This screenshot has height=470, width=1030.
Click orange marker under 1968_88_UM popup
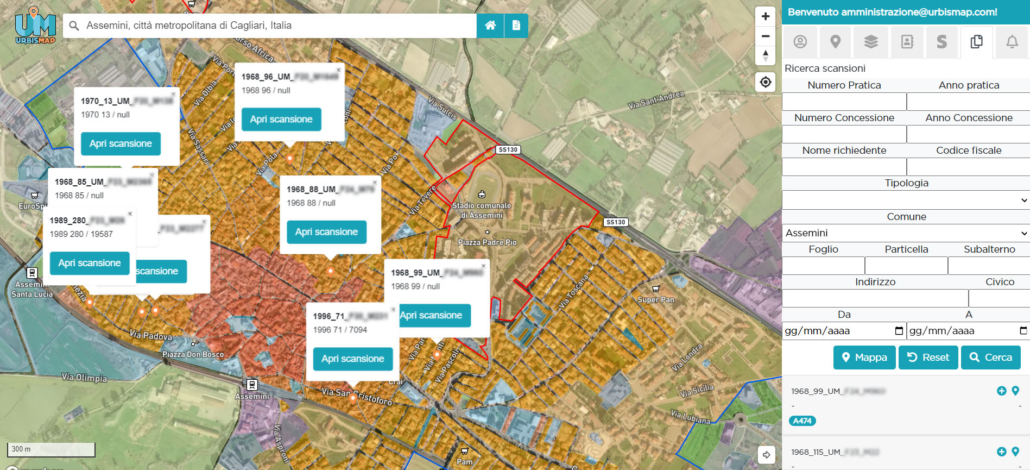(x=330, y=270)
